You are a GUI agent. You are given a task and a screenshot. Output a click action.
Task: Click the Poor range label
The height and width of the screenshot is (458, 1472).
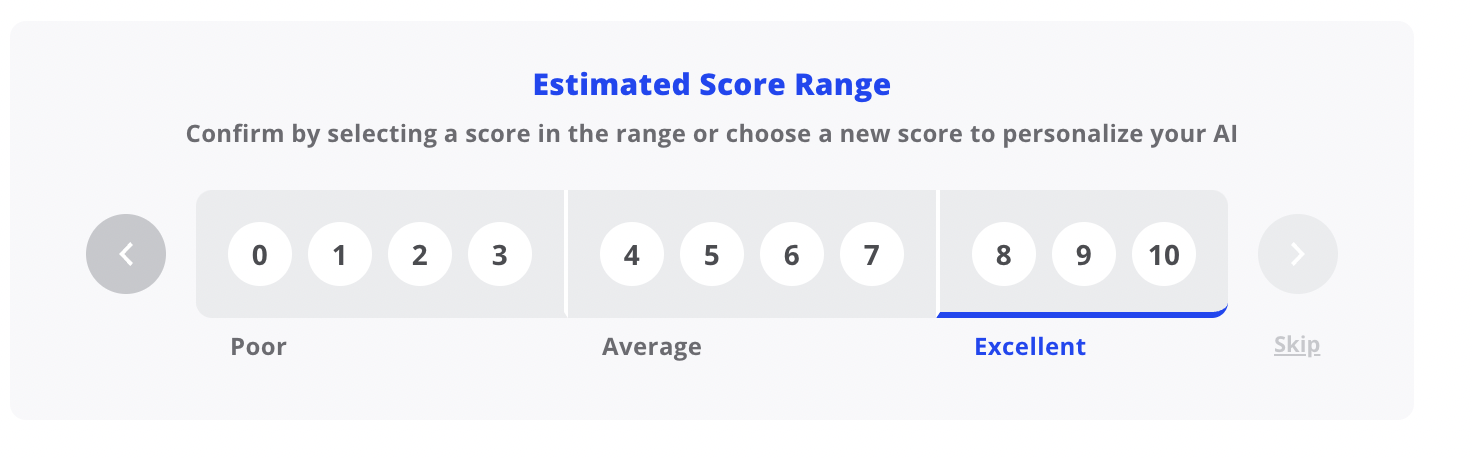click(x=258, y=347)
